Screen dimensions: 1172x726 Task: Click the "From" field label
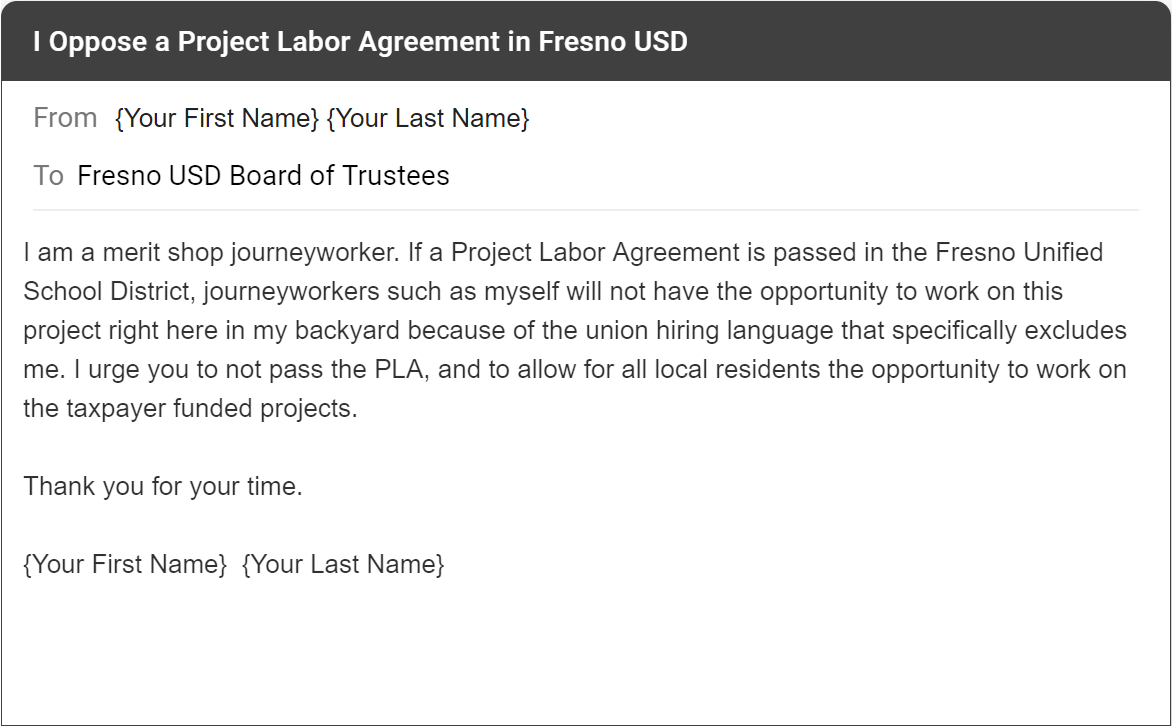[x=65, y=118]
